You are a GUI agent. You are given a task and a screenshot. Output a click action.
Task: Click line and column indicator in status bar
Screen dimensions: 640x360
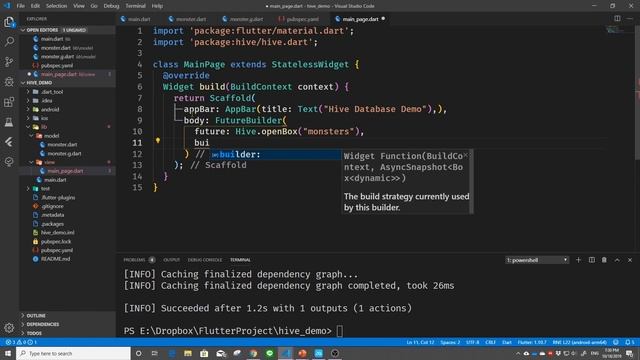coord(420,342)
